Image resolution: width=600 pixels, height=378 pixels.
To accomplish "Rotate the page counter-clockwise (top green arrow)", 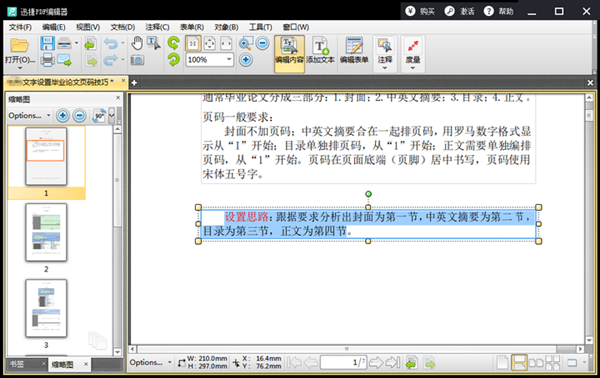I will pyautogui.click(x=174, y=43).
